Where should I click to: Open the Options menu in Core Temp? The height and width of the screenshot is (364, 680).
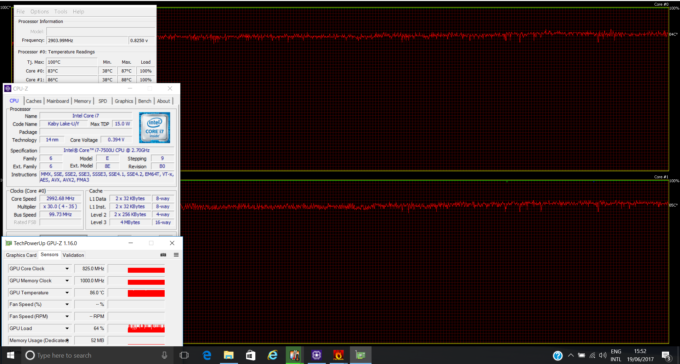39,12
